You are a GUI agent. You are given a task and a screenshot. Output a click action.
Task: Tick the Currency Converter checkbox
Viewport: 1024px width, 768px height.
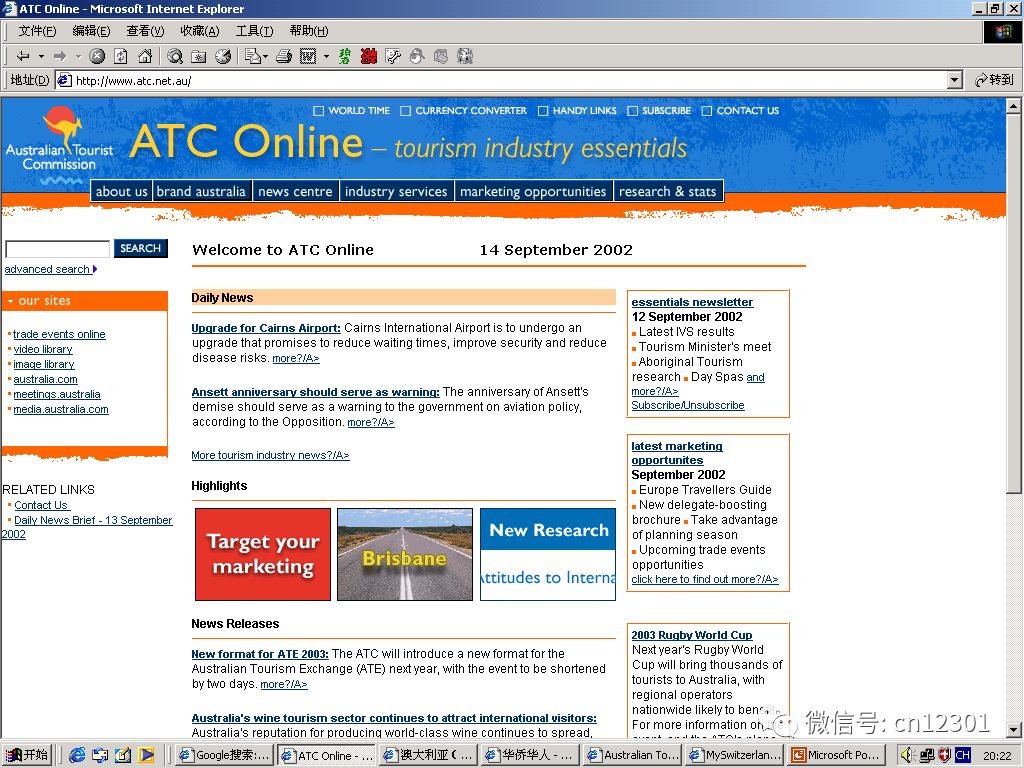click(406, 111)
